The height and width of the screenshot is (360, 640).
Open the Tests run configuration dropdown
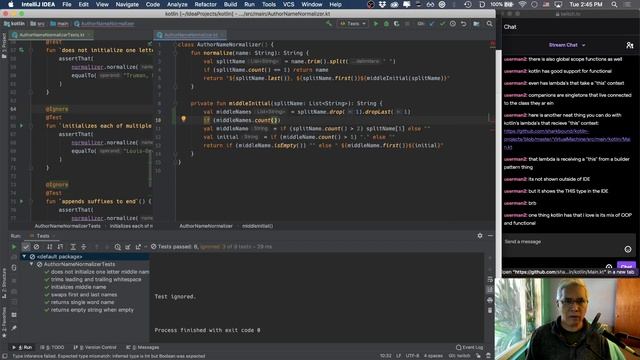click(x=353, y=24)
